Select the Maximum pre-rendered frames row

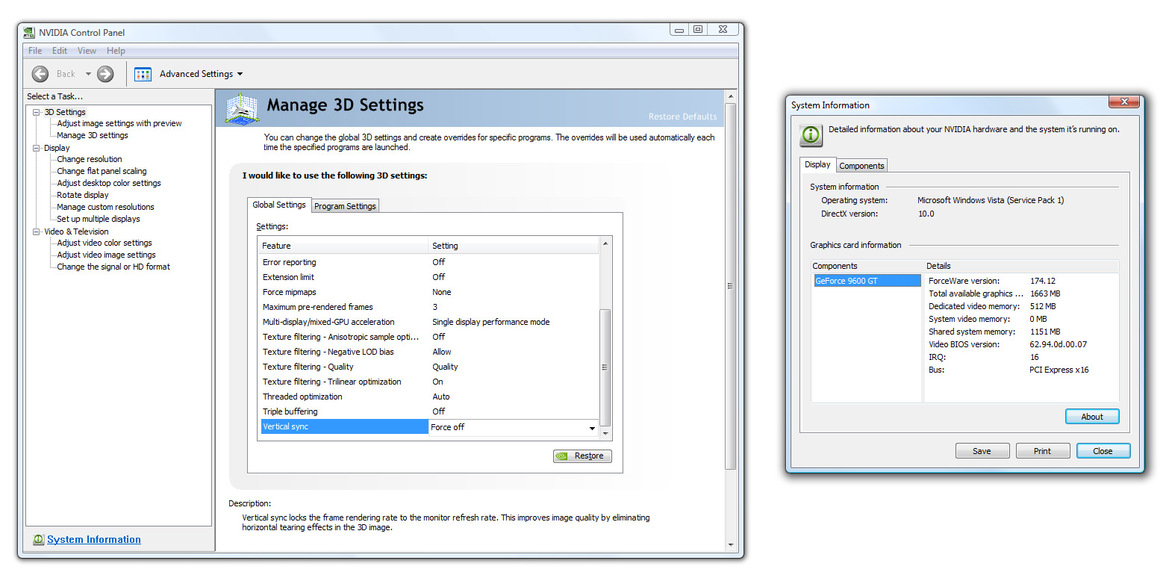(429, 307)
